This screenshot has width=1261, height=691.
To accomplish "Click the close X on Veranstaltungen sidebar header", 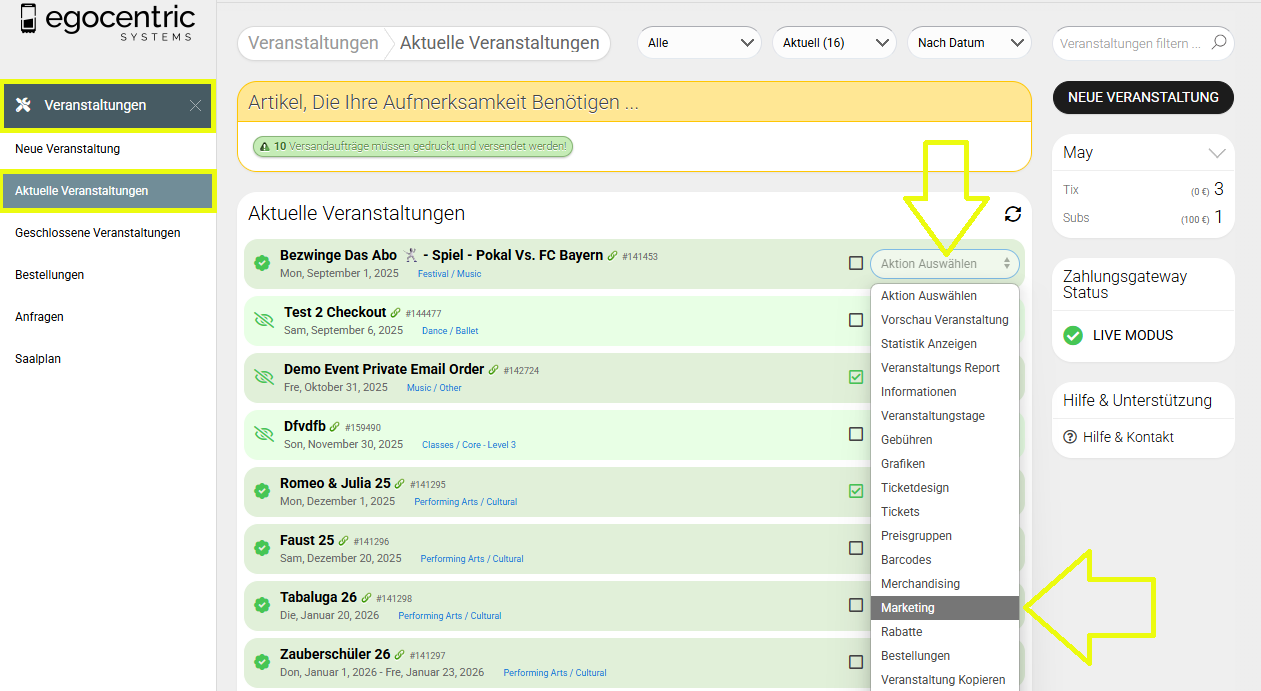I will tap(195, 106).
